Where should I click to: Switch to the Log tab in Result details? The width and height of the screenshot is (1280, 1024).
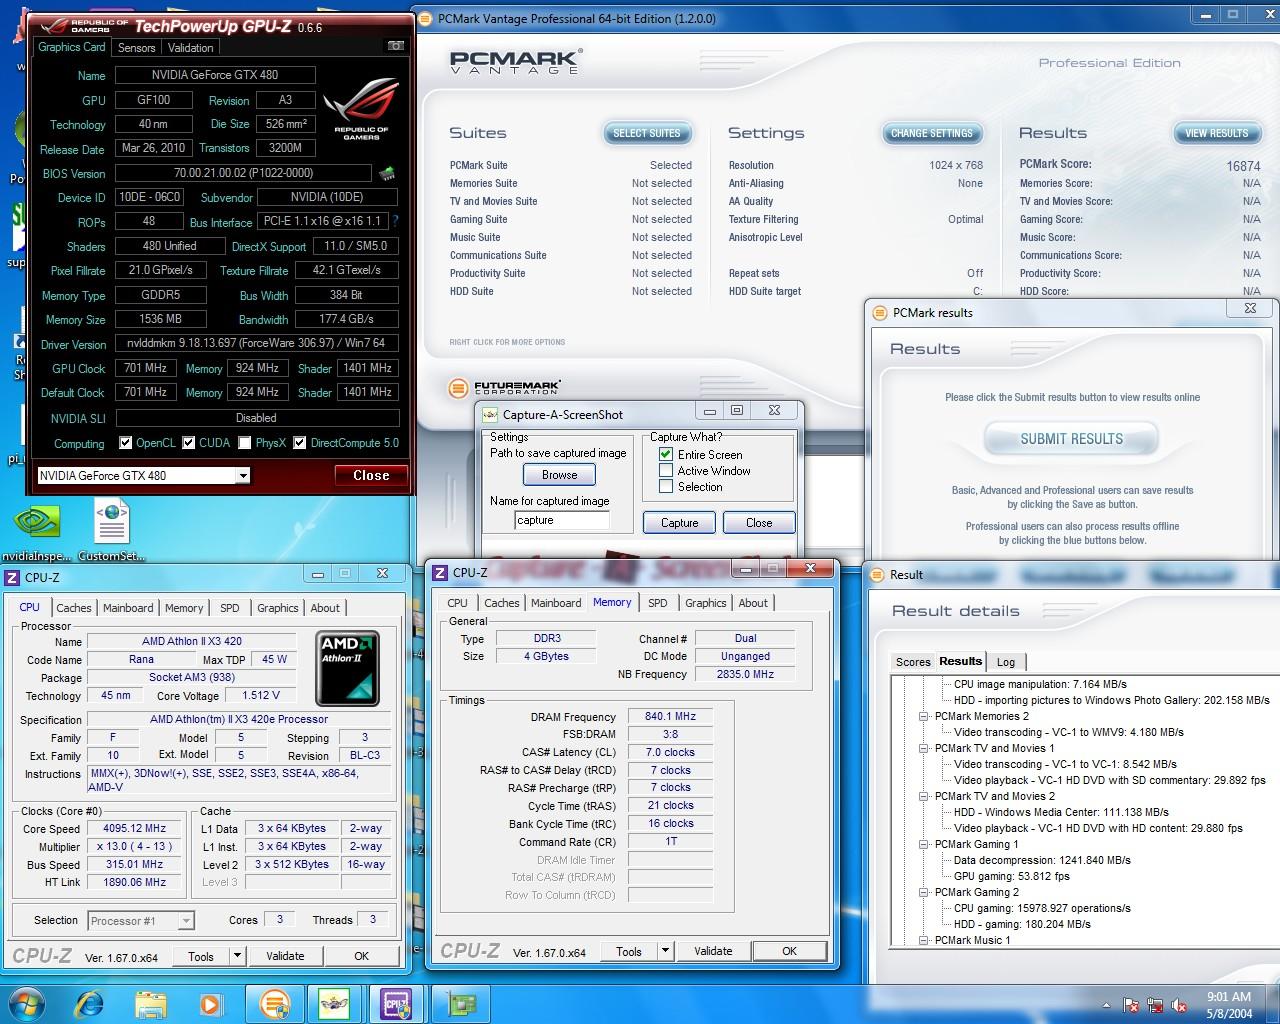[1006, 662]
